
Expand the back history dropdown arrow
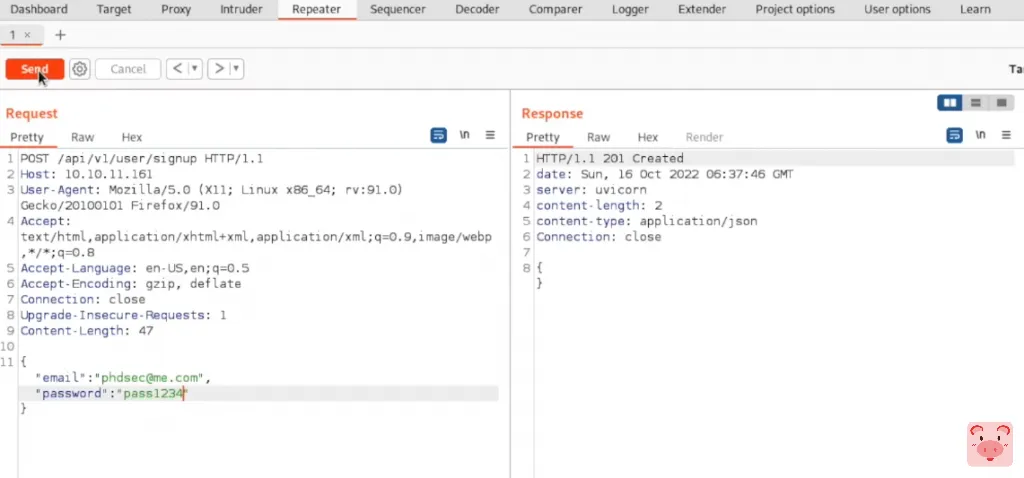194,69
